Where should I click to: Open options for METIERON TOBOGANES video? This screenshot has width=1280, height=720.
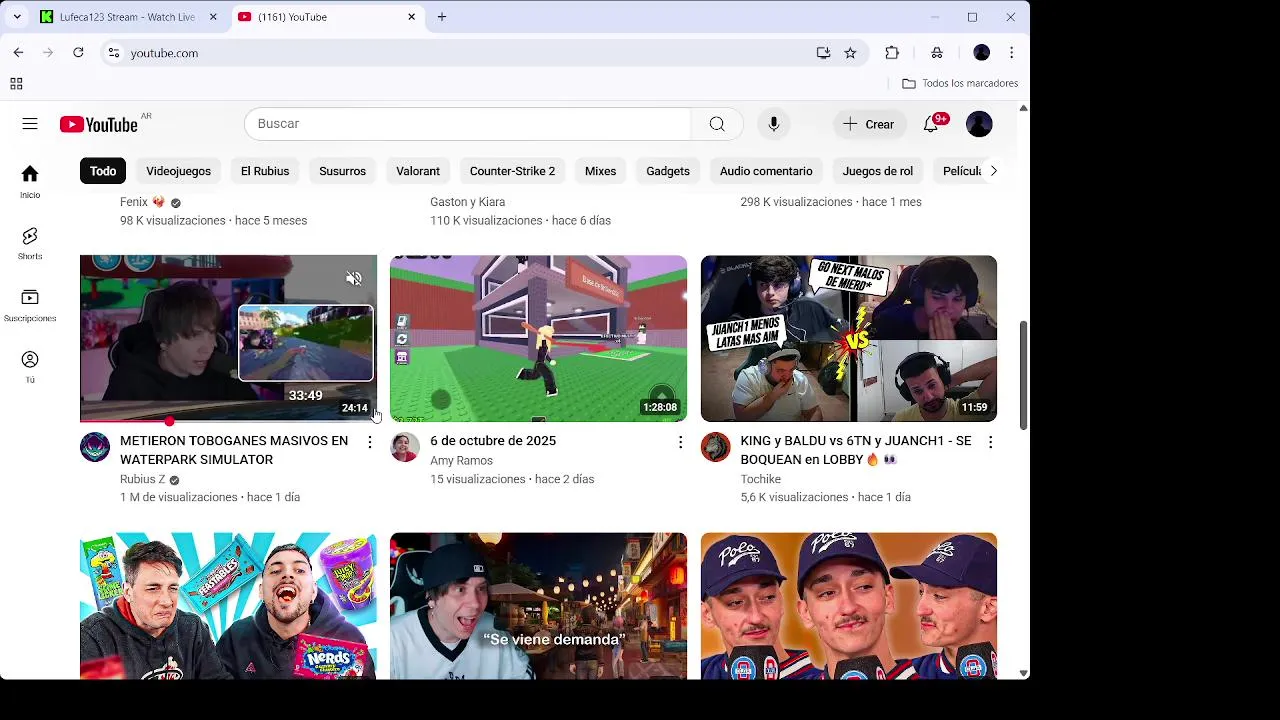(x=369, y=442)
